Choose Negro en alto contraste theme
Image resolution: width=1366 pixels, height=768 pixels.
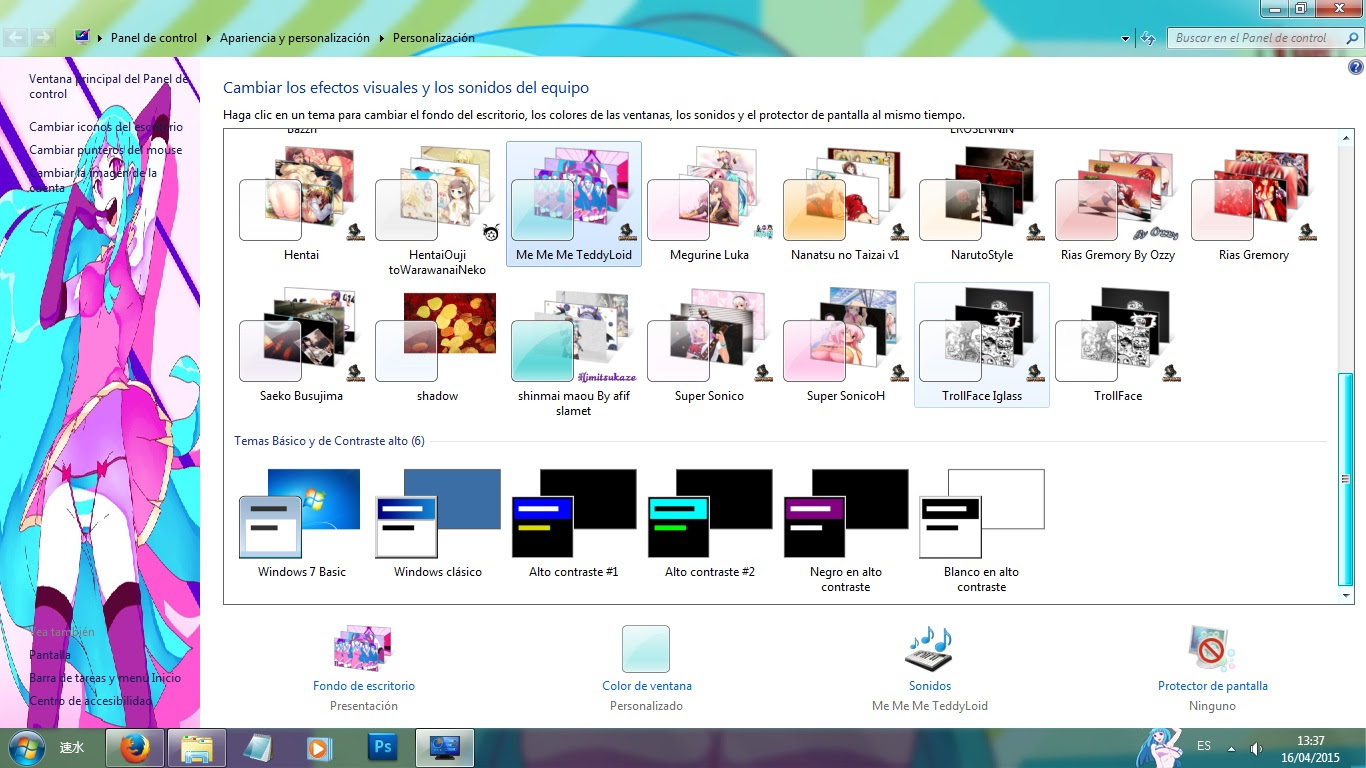(x=846, y=529)
